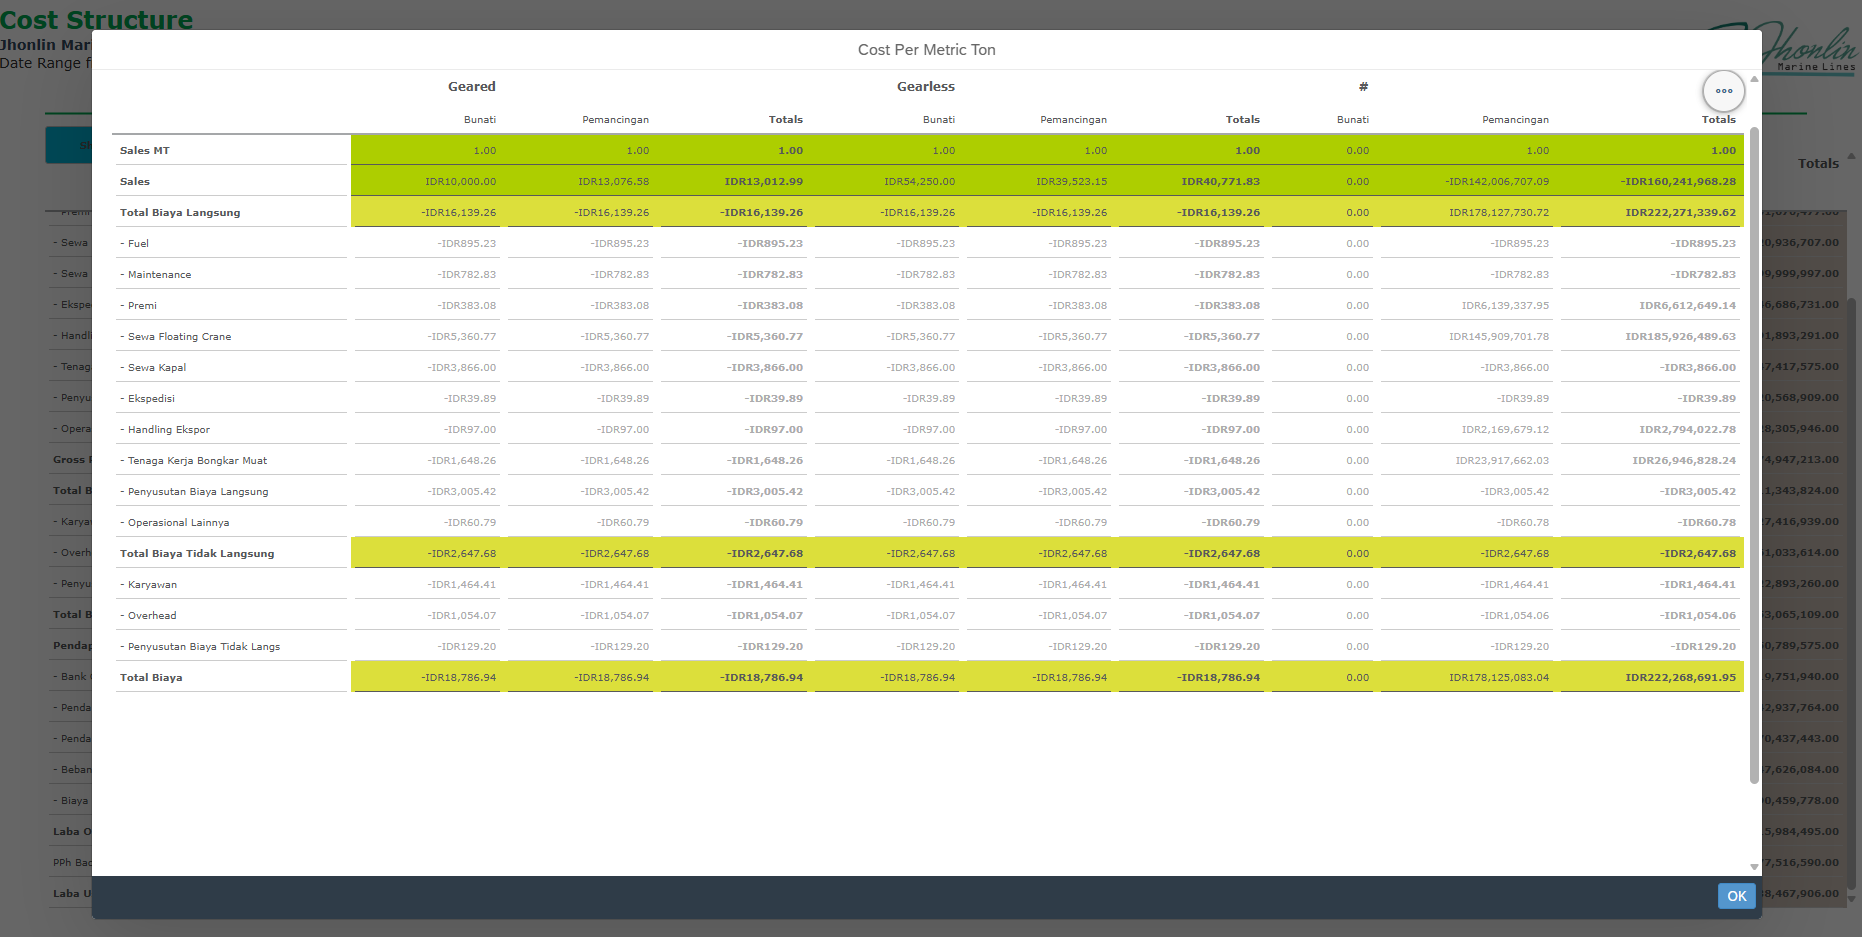Screen dimensions: 1862x937
Task: Click the Sales MT row label
Action: 145,150
